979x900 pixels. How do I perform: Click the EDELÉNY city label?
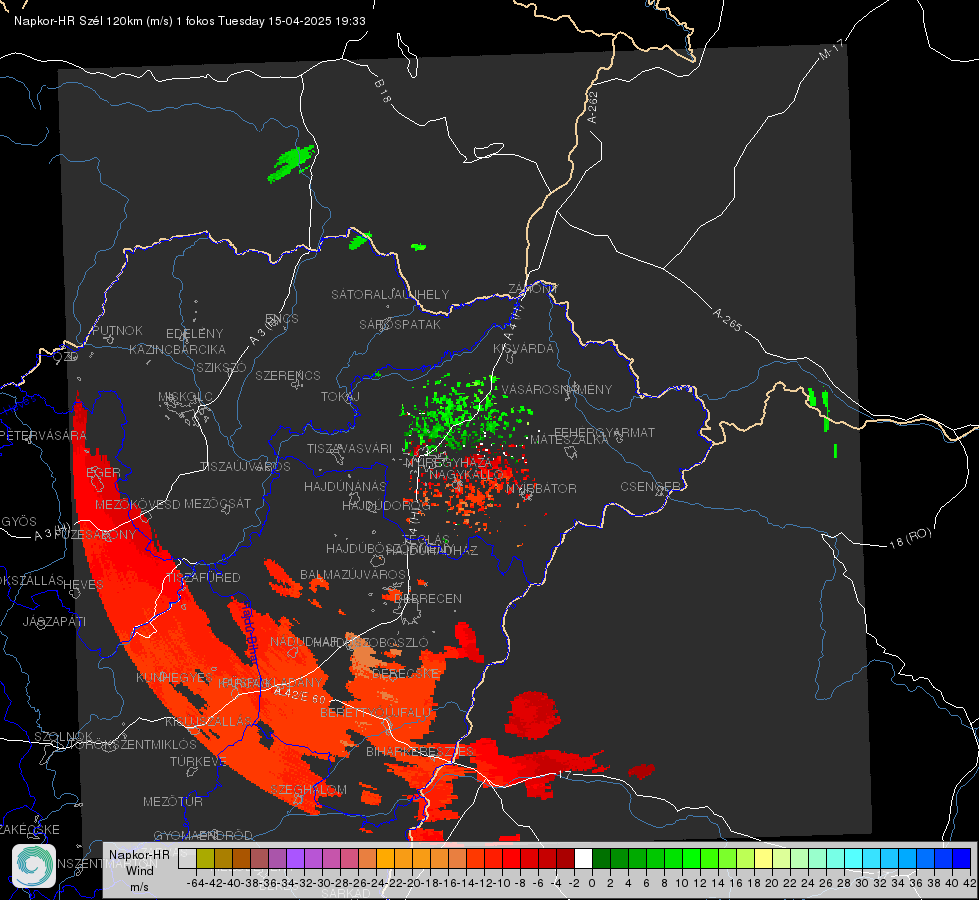194,334
